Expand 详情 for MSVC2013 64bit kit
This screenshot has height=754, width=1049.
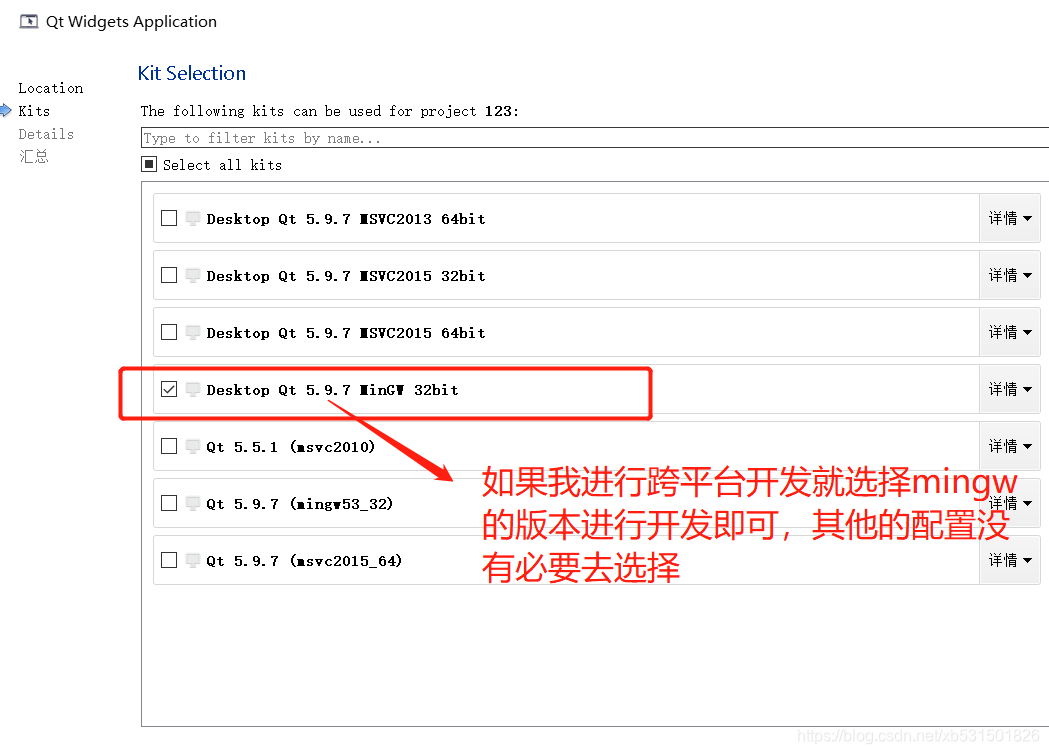(1010, 218)
